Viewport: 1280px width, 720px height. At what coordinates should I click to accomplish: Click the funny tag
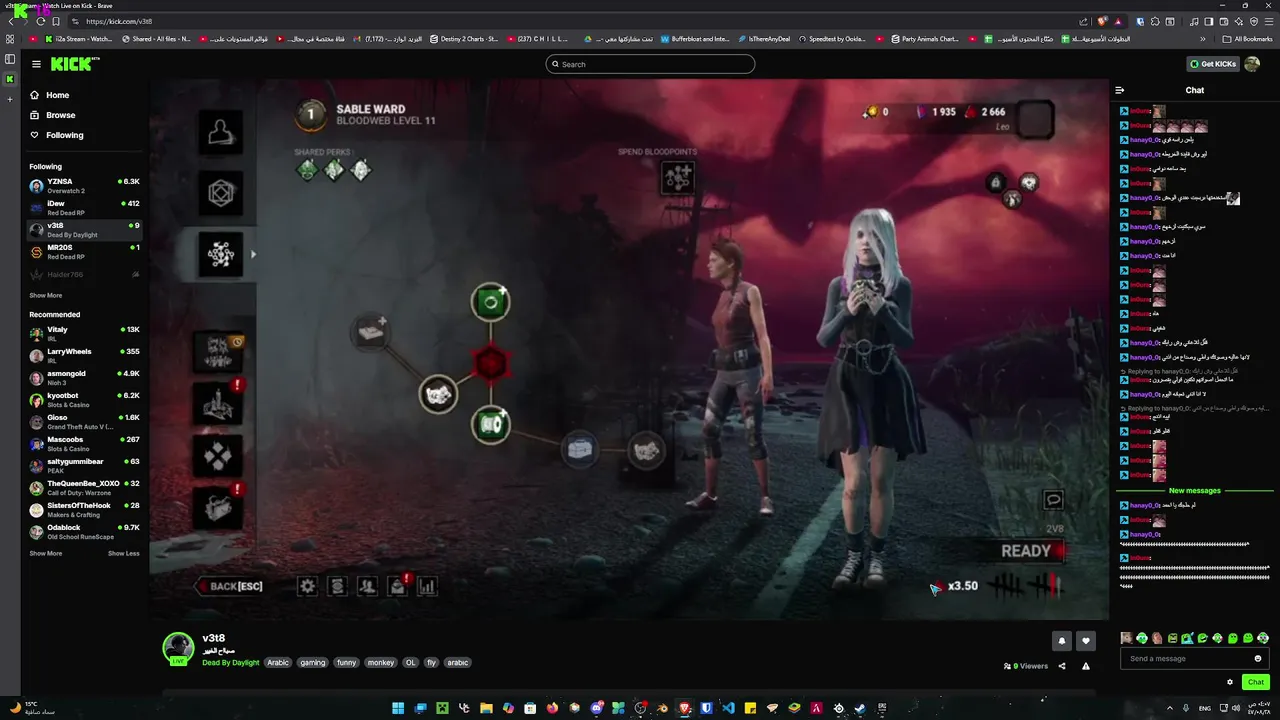[346, 662]
